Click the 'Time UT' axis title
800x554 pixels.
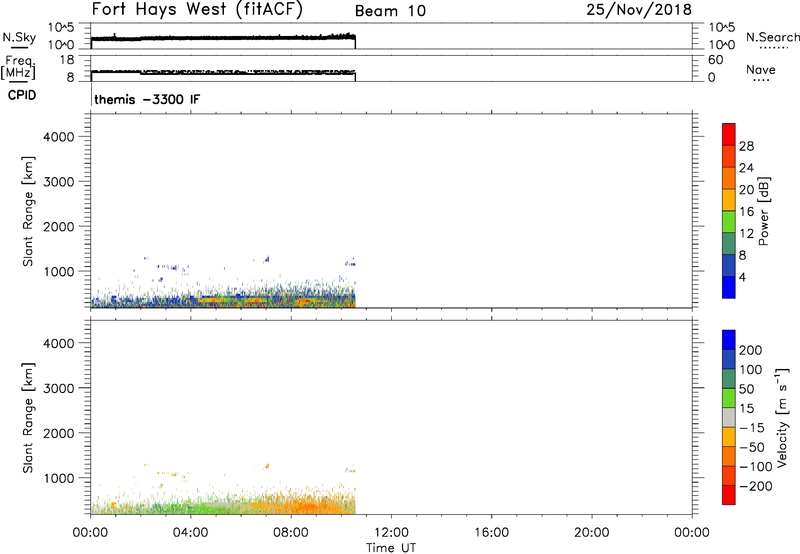[x=391, y=548]
